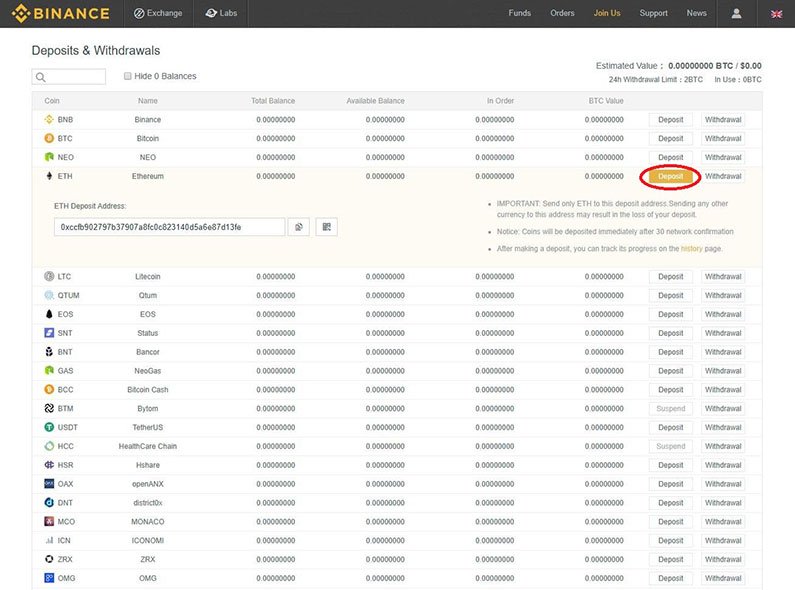Click Withdrawal button for USDT
The width and height of the screenshot is (795, 590).
pyautogui.click(x=723, y=427)
